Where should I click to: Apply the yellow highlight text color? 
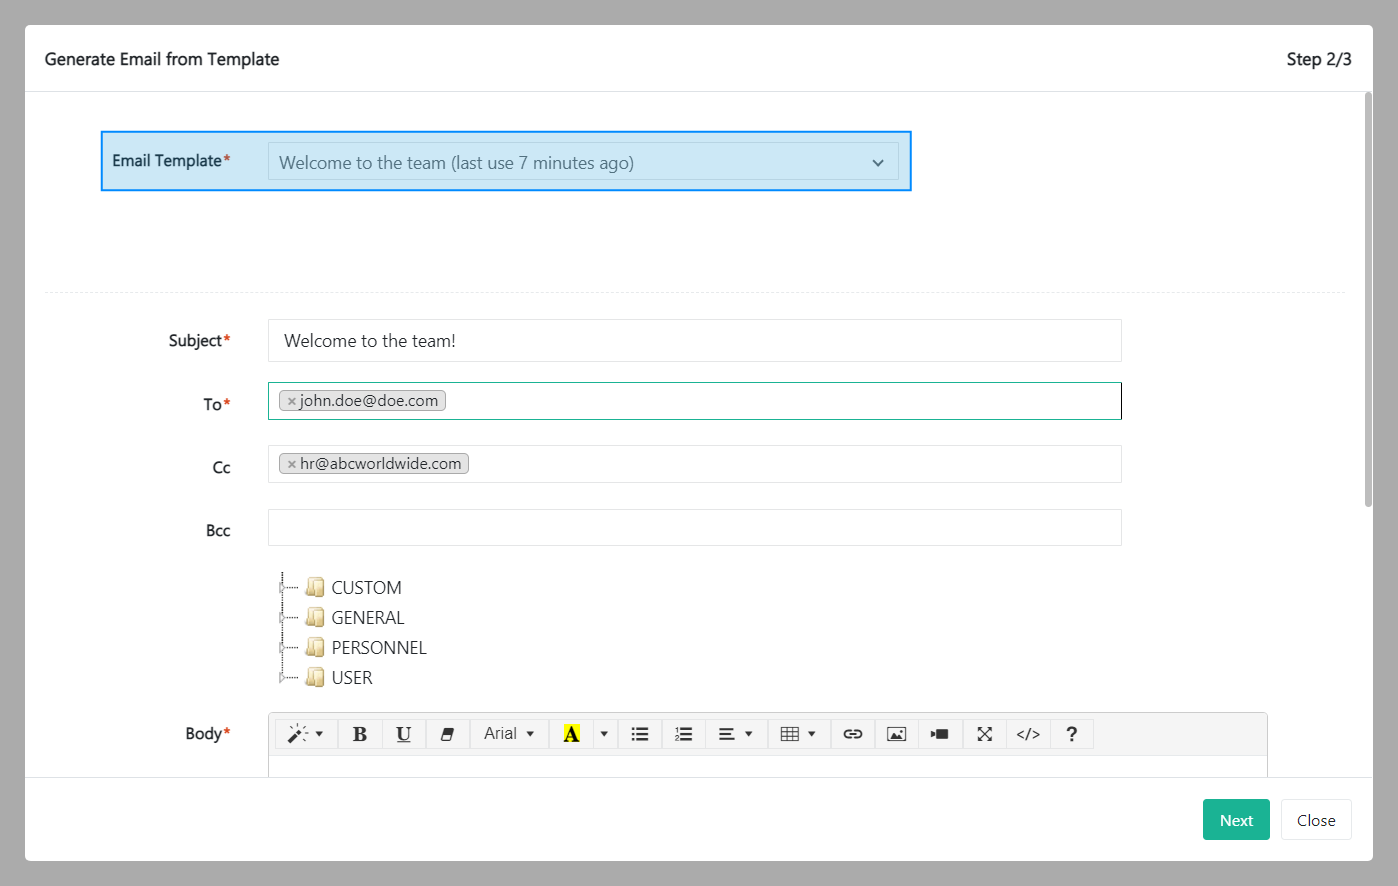(x=571, y=734)
